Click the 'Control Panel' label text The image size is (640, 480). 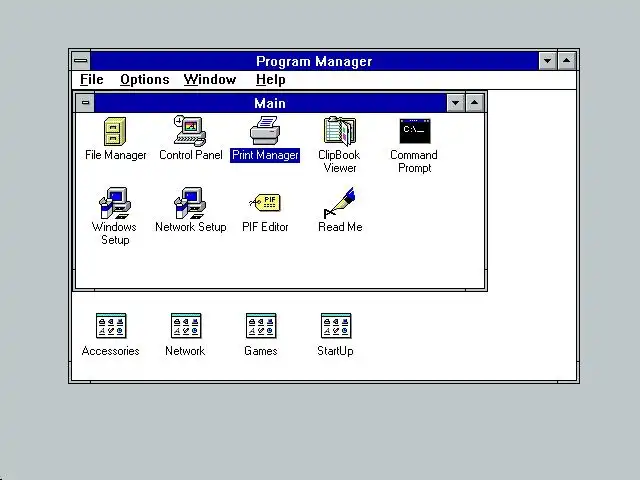pyautogui.click(x=191, y=155)
